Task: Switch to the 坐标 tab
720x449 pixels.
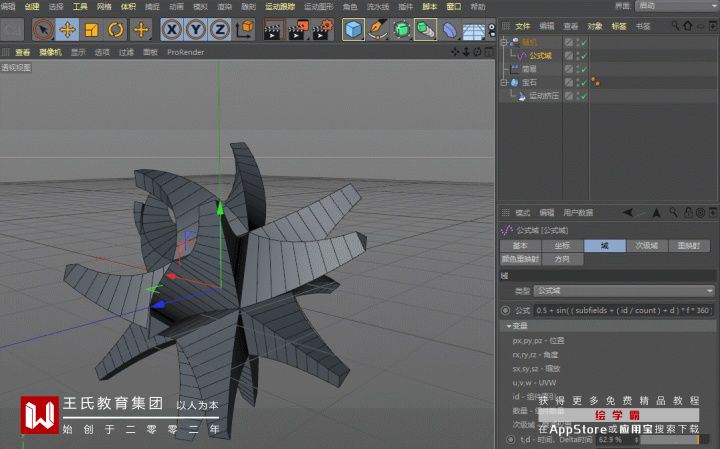Action: [x=562, y=246]
